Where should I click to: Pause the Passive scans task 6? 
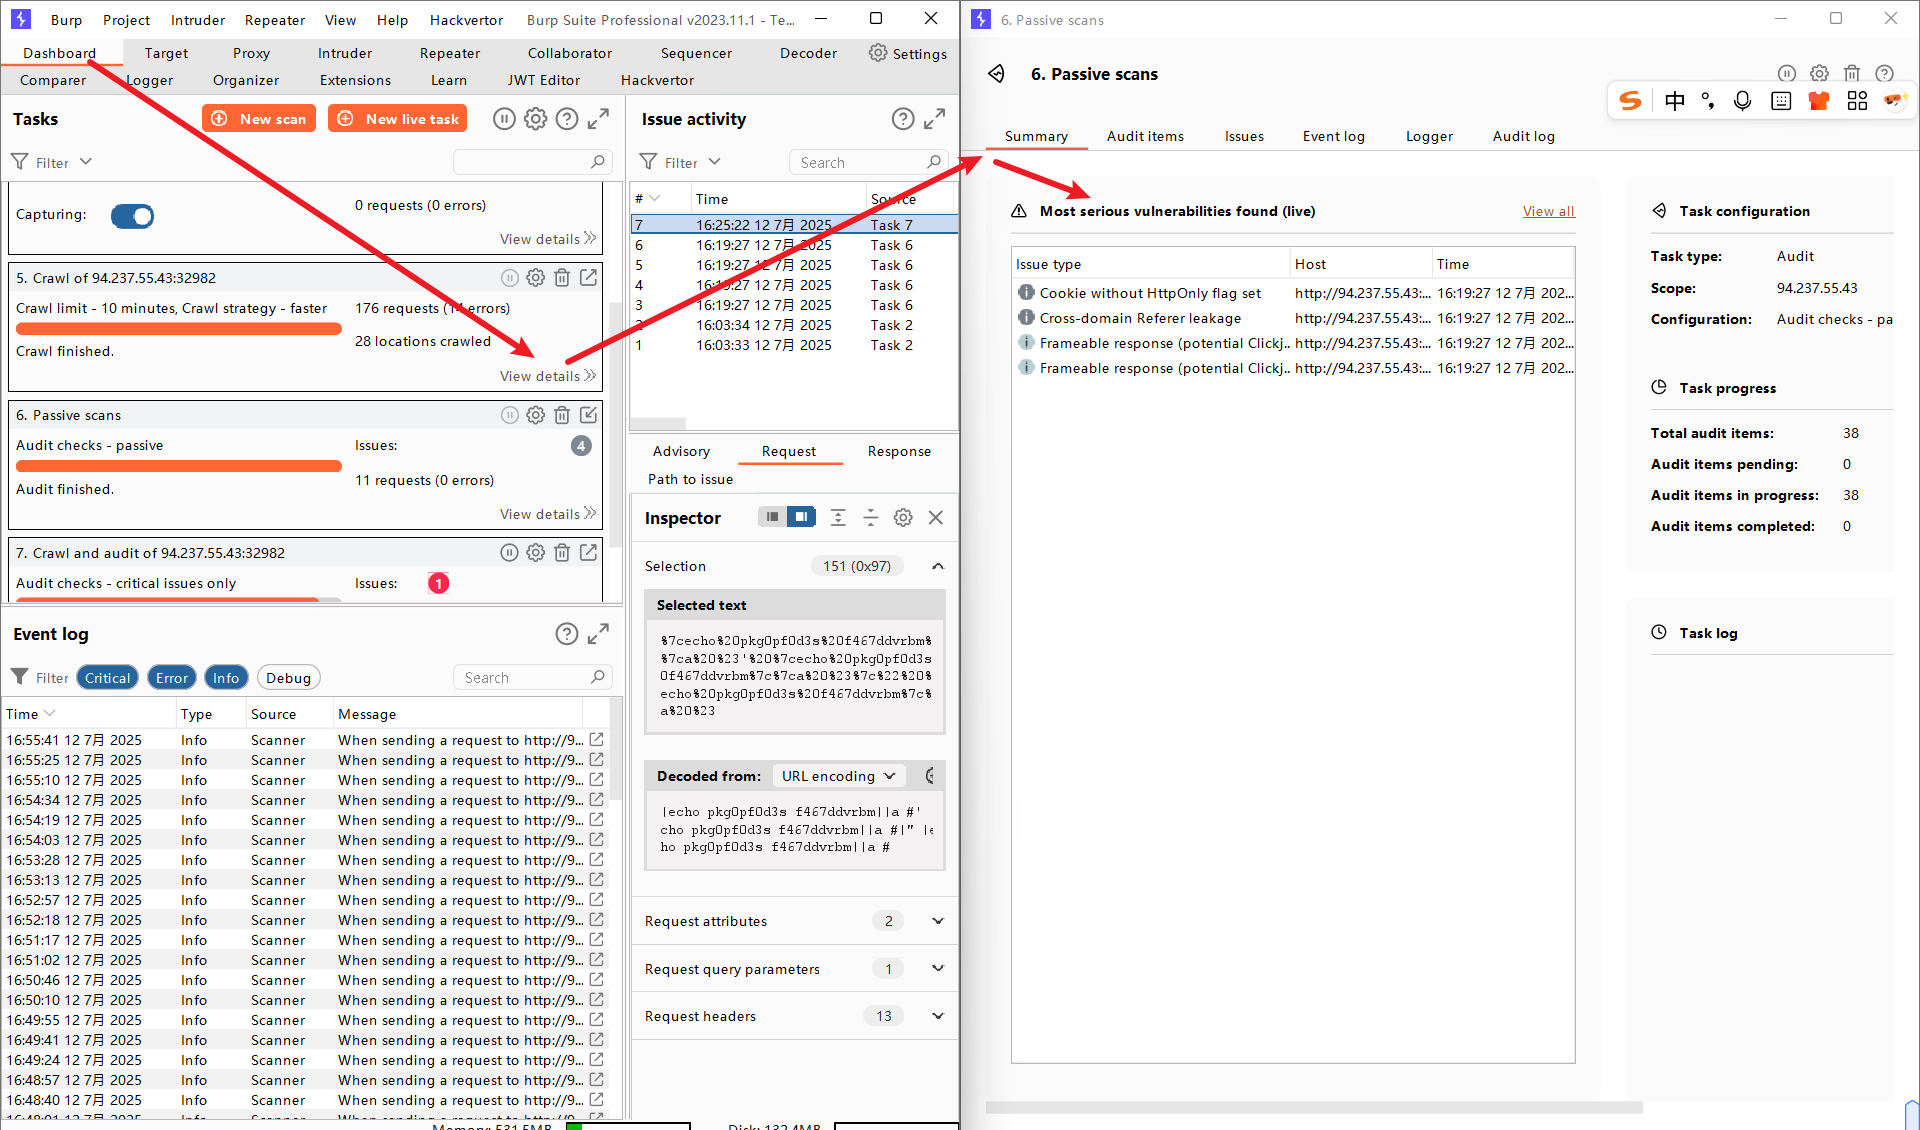509,415
